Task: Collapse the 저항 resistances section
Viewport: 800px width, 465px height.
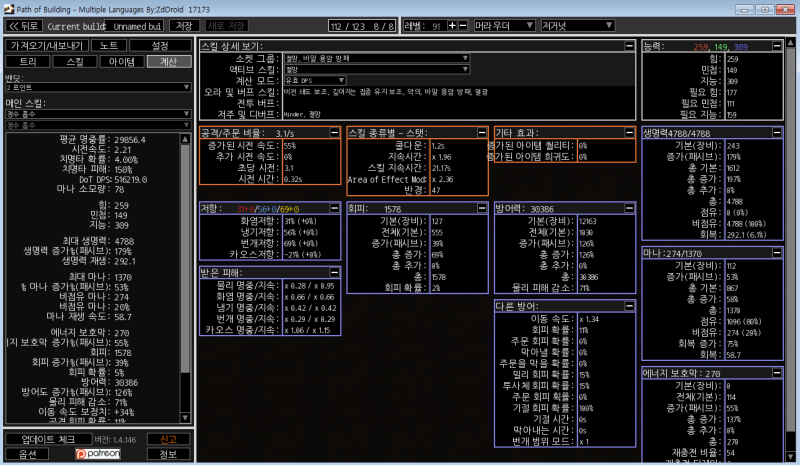Action: click(334, 208)
